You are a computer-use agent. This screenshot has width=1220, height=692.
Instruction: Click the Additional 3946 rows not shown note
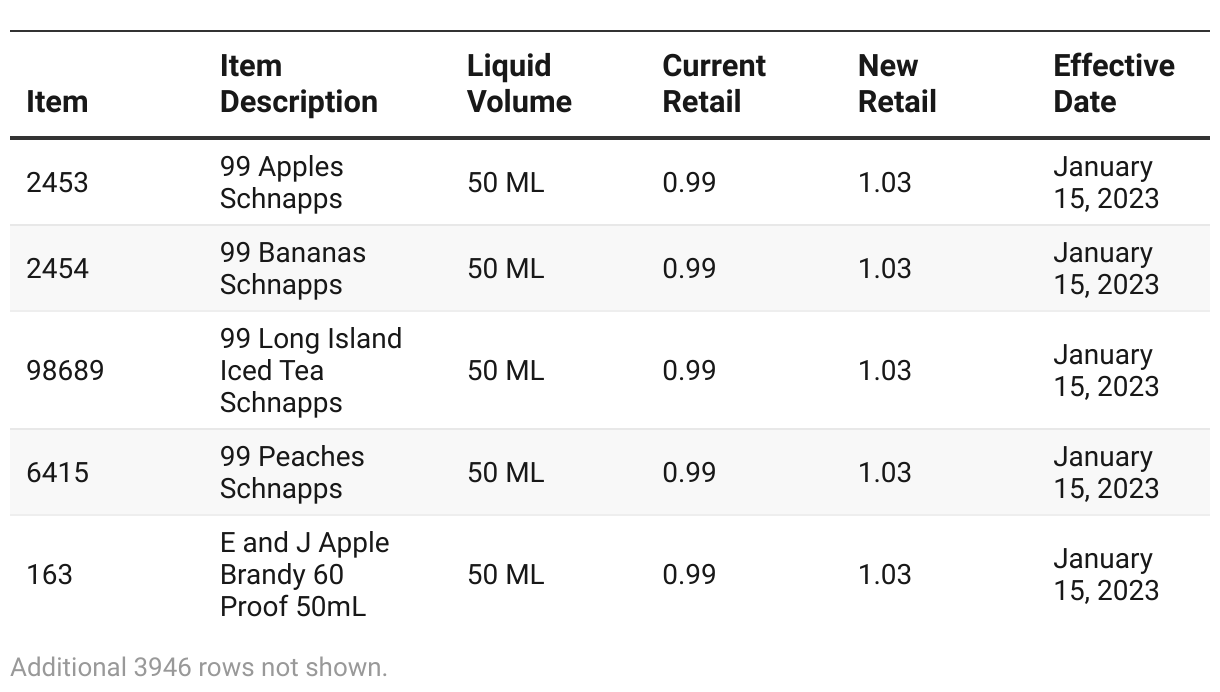[199, 667]
